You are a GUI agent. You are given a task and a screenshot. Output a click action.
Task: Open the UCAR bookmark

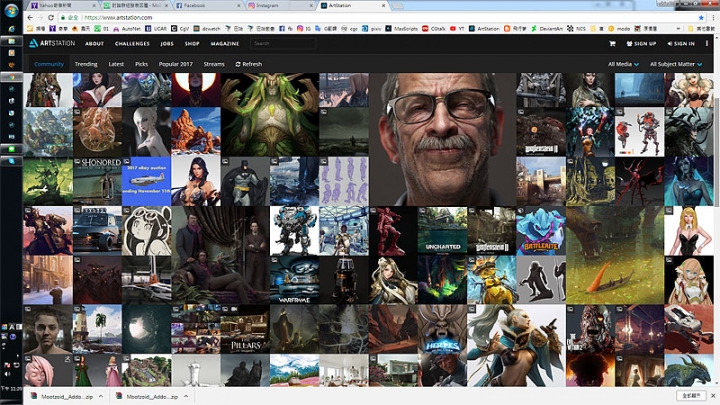(x=156, y=28)
